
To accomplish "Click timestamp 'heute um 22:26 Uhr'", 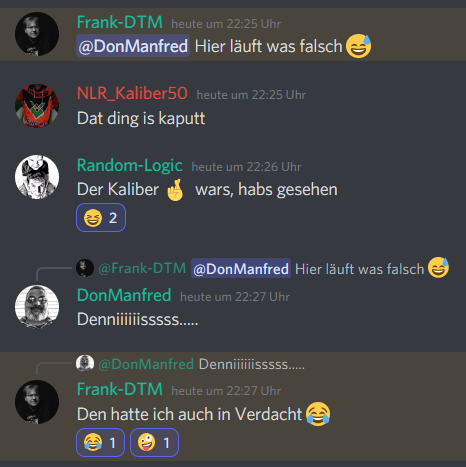I will click(x=246, y=167).
